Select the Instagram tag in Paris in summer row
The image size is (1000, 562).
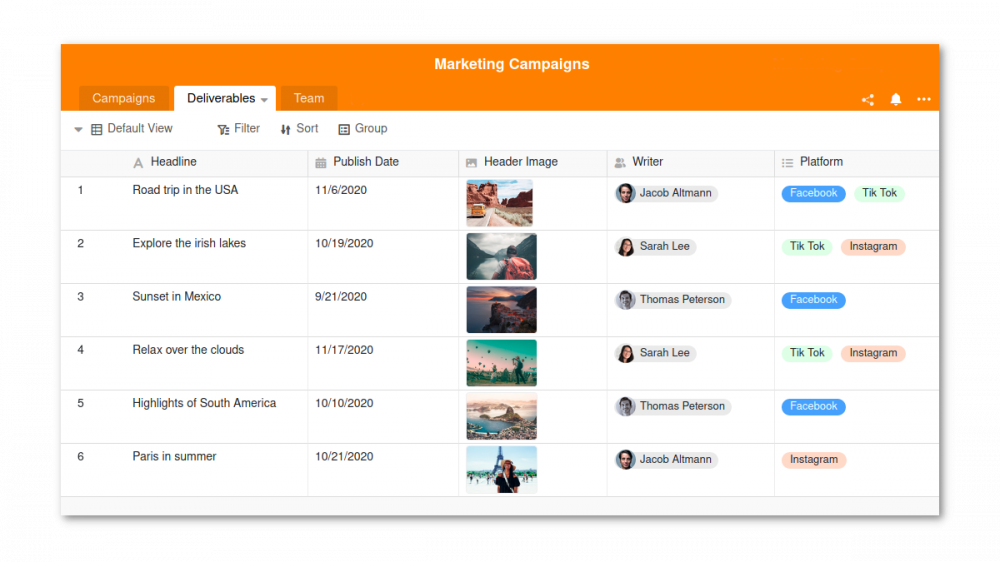[814, 460]
